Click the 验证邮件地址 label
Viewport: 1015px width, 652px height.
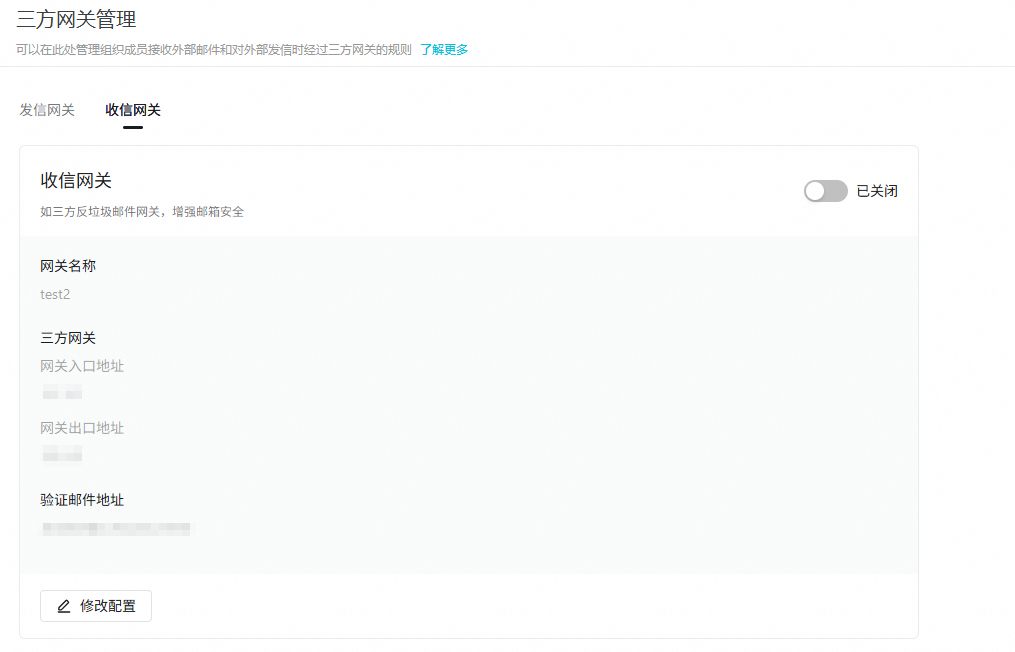[x=82, y=500]
